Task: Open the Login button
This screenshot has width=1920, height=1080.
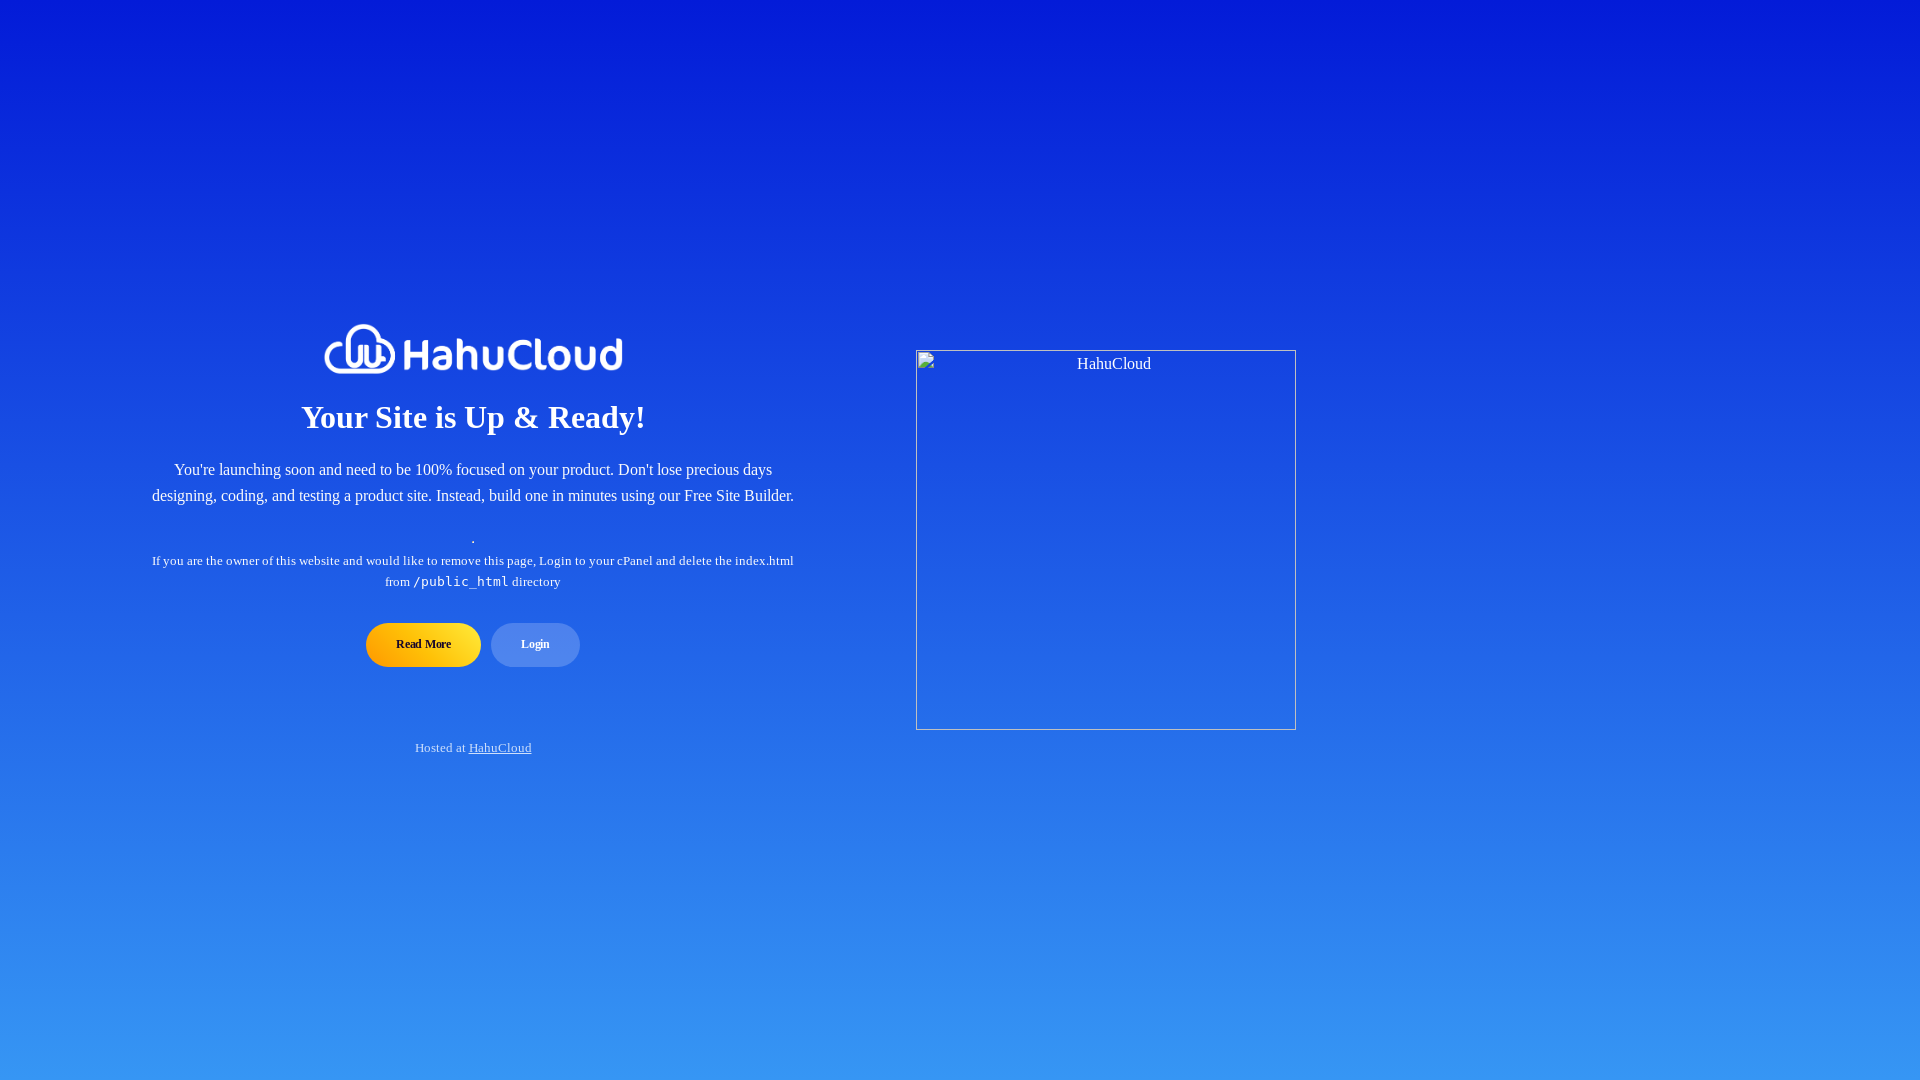Action: tap(535, 645)
